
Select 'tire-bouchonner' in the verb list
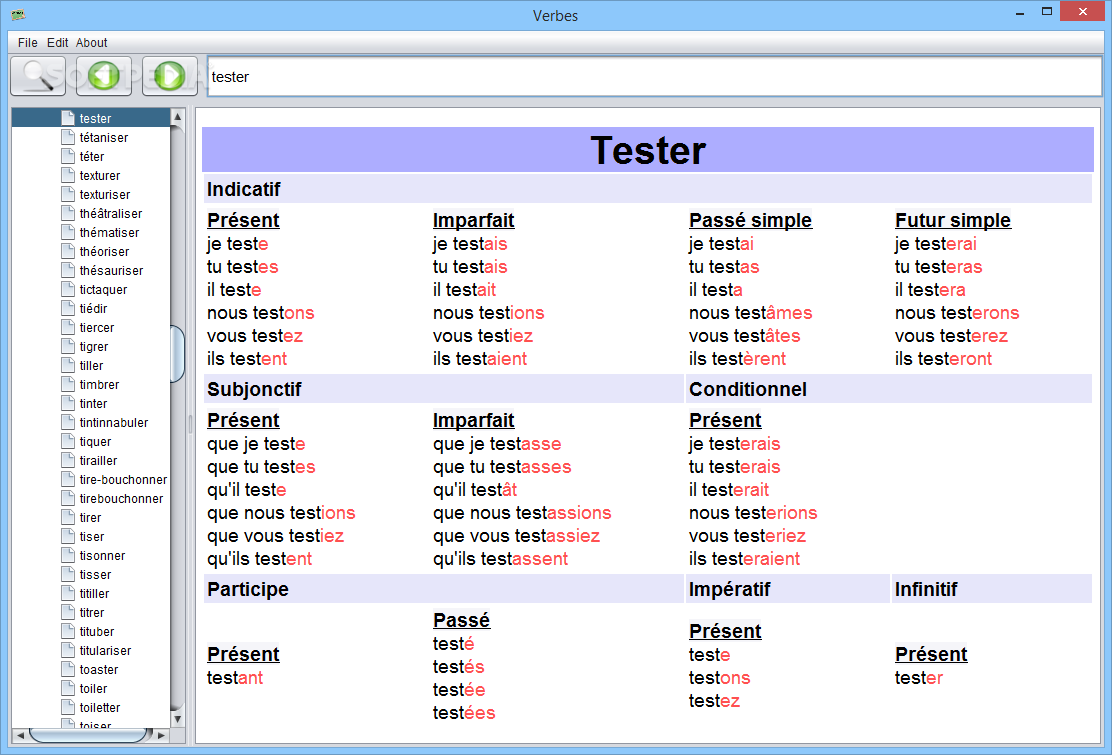tap(123, 480)
